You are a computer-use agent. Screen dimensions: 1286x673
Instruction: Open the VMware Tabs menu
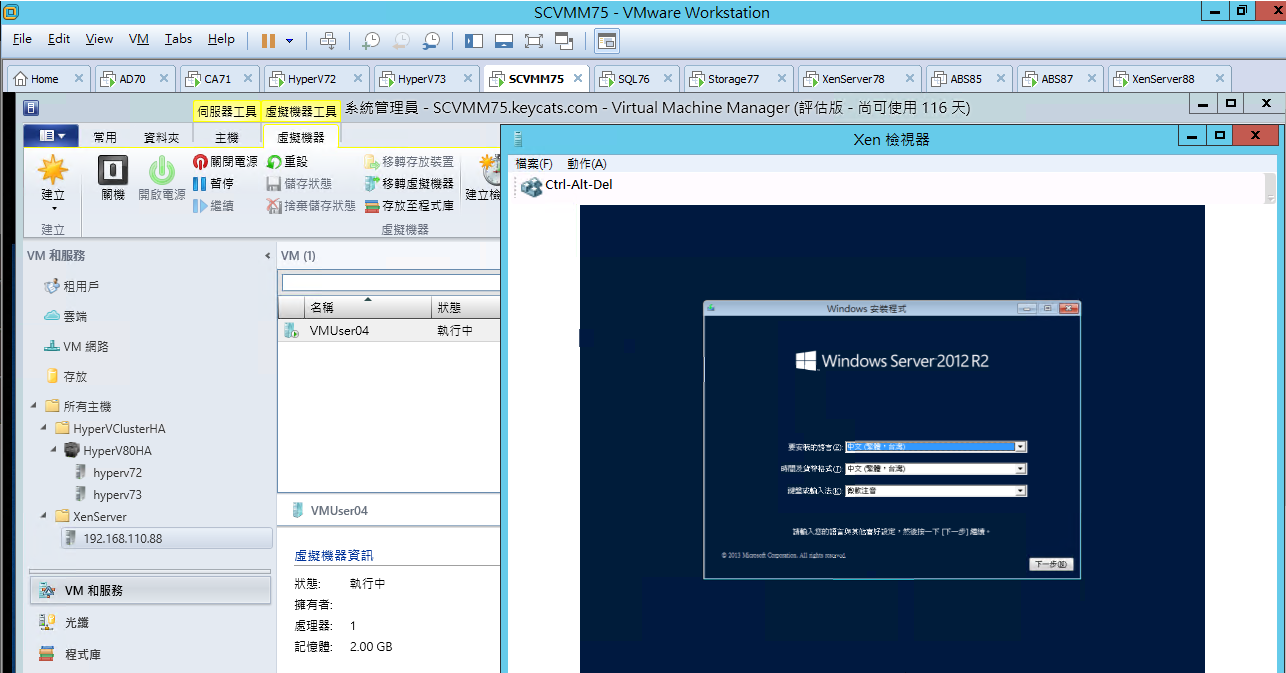pyautogui.click(x=178, y=39)
